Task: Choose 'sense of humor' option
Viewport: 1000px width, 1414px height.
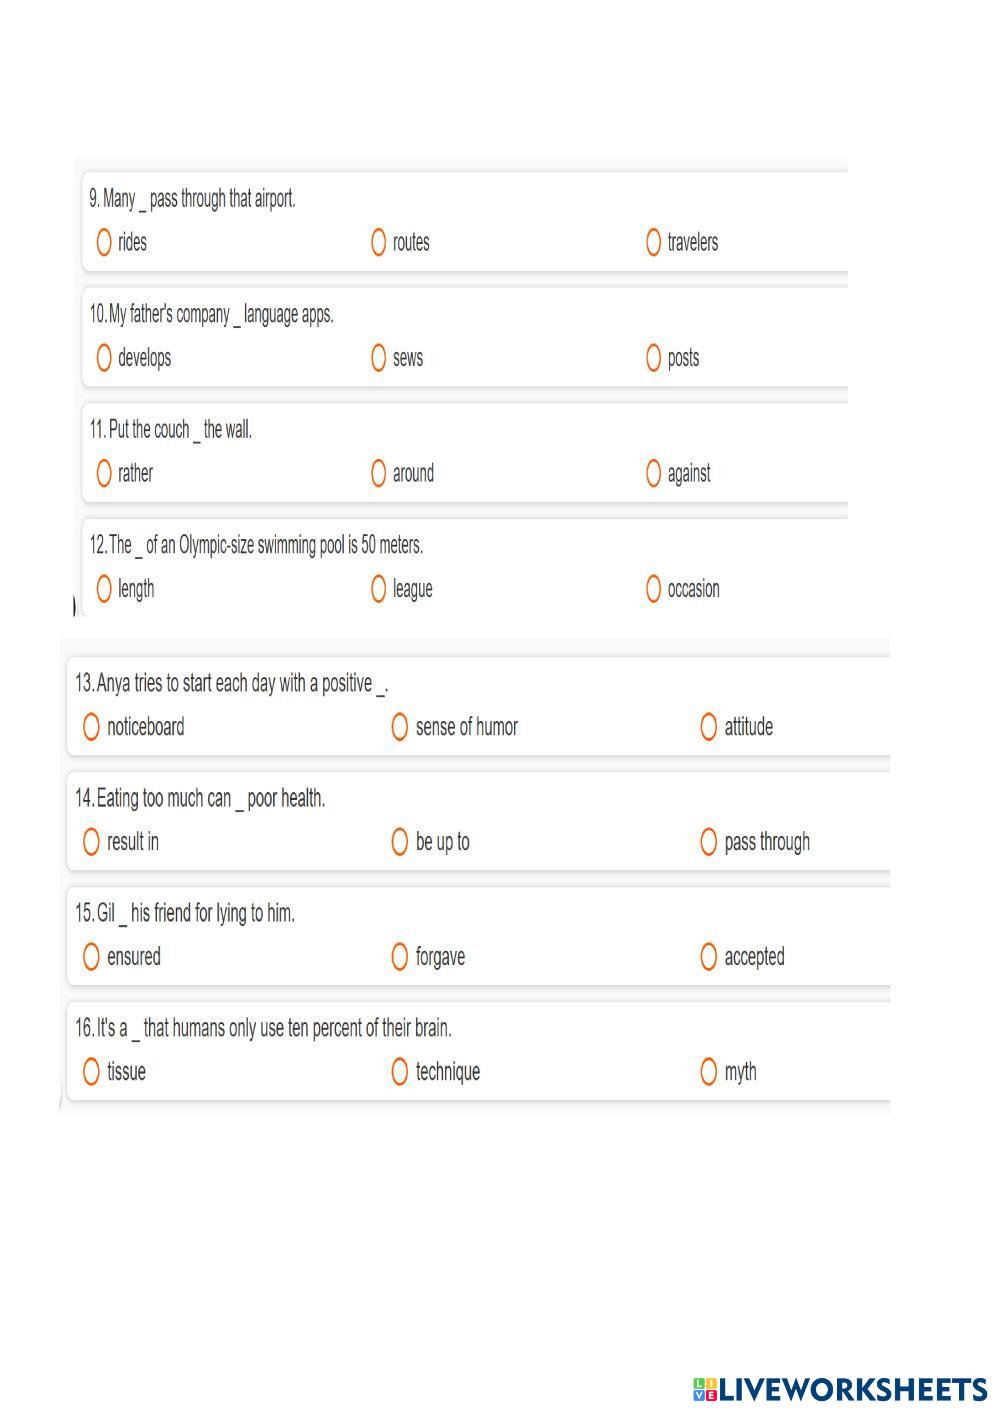Action: tap(400, 727)
